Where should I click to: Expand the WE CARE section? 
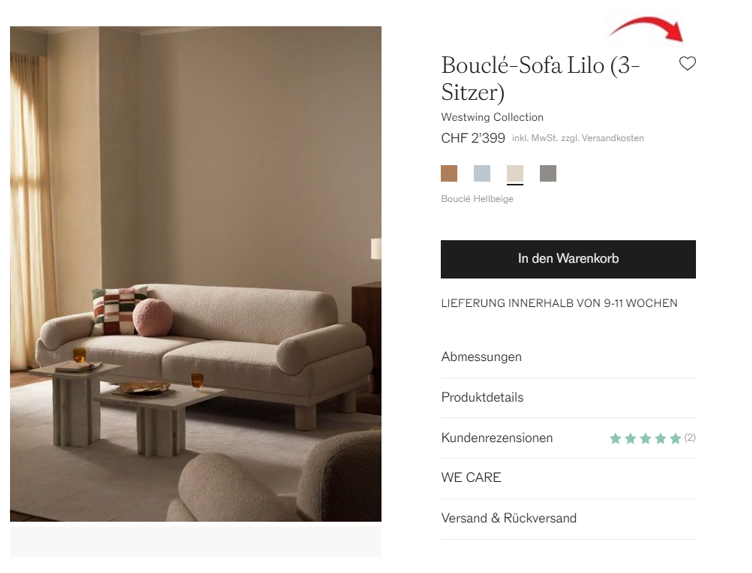click(x=568, y=478)
